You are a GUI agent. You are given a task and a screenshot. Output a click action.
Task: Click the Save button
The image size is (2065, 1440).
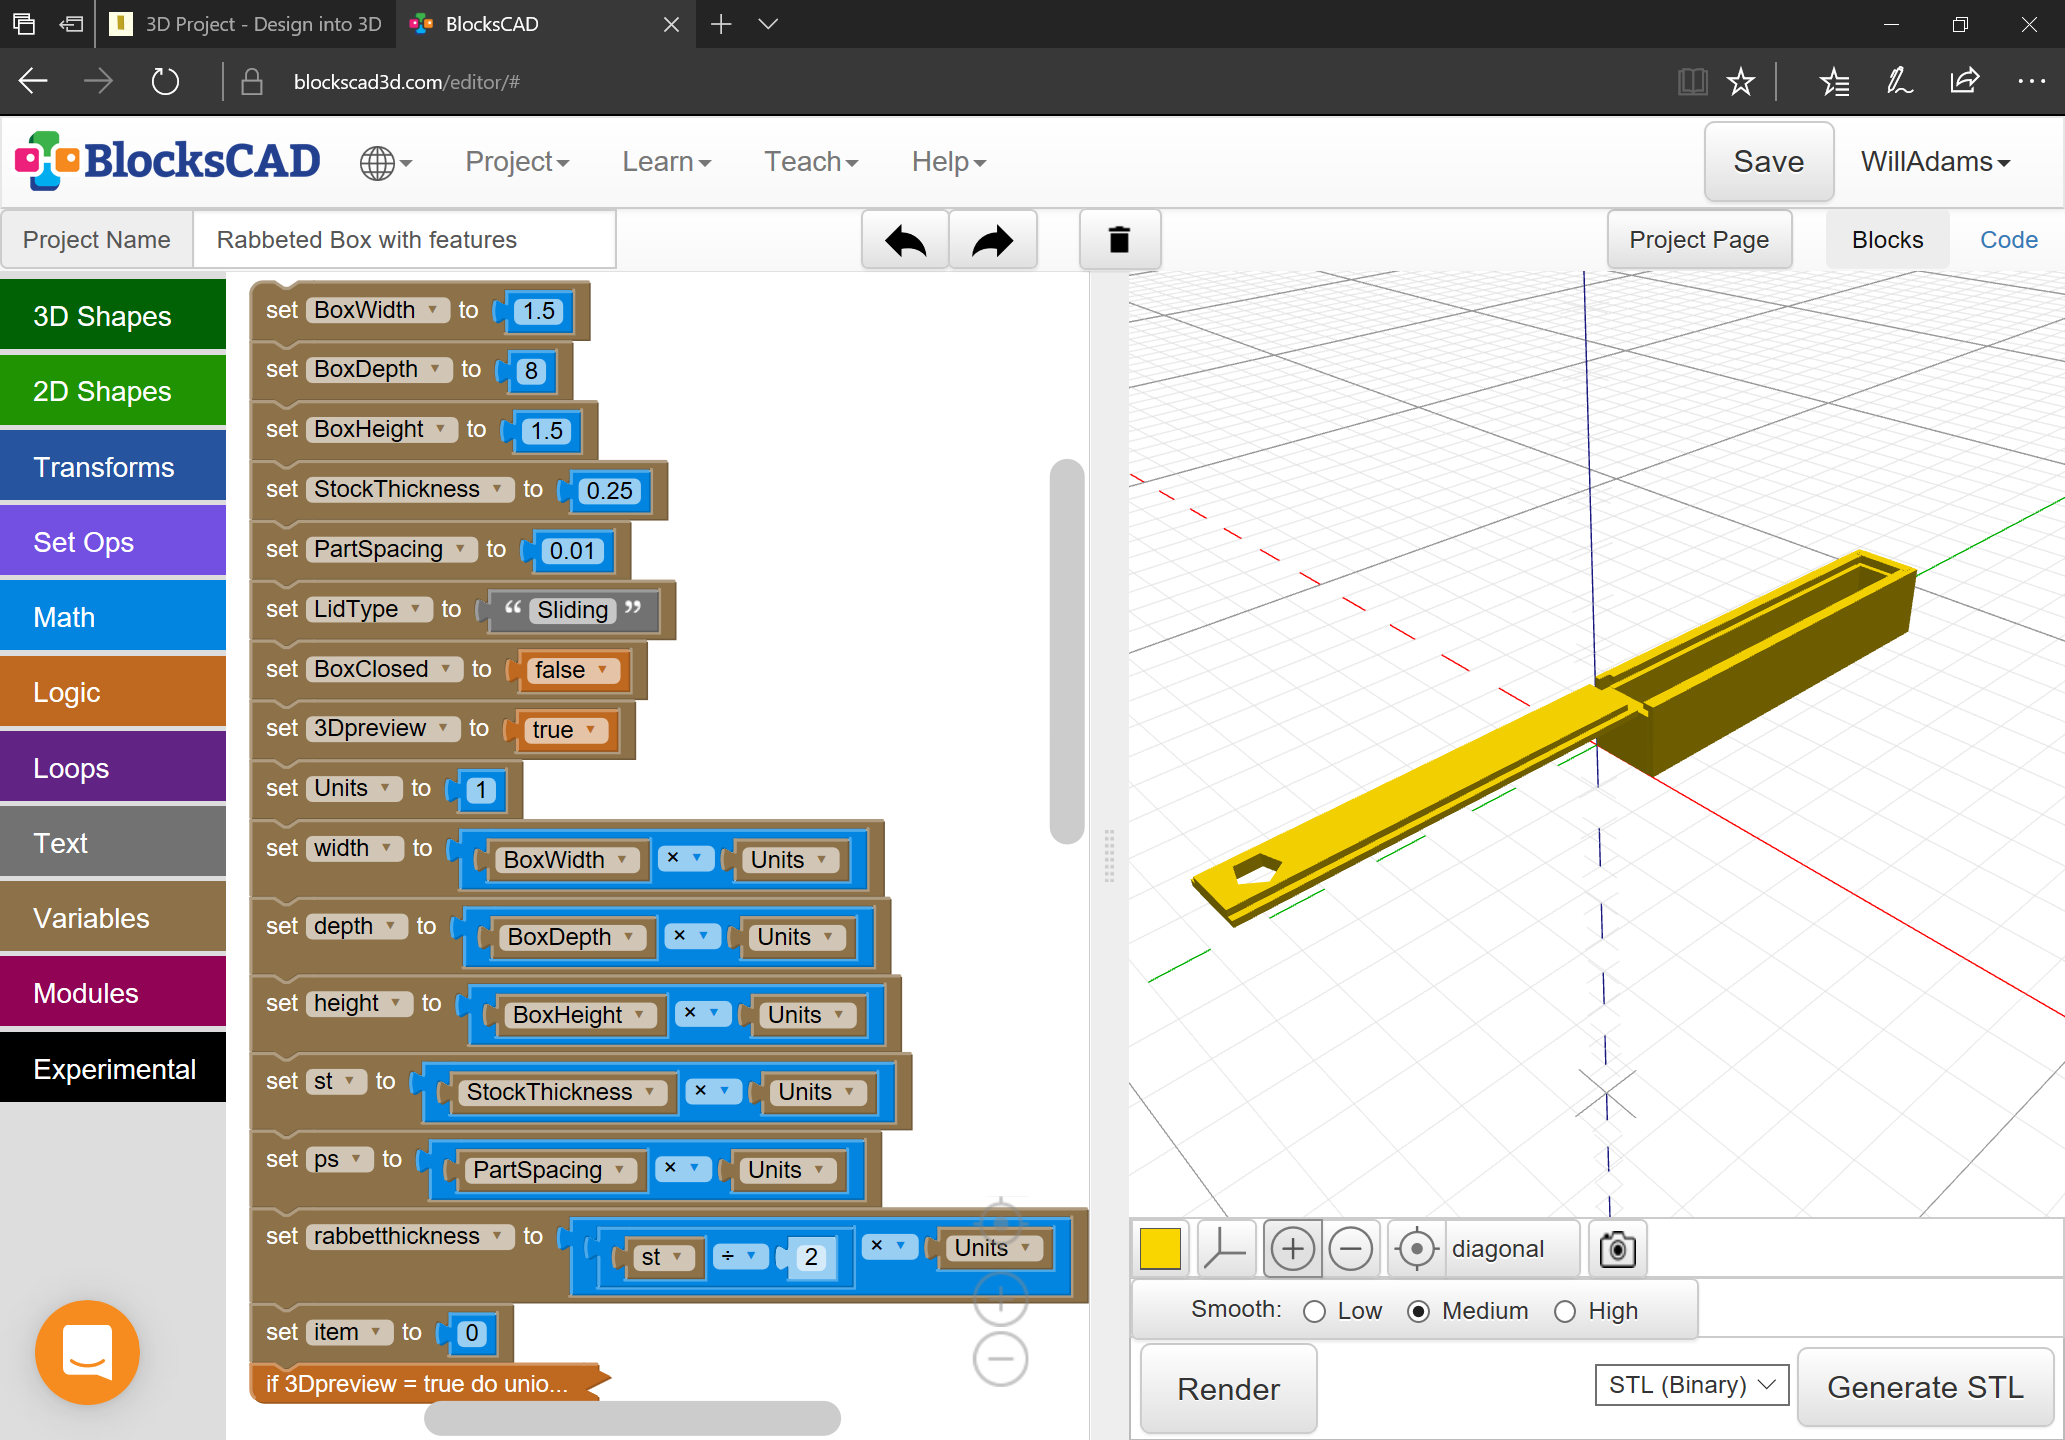click(x=1768, y=162)
